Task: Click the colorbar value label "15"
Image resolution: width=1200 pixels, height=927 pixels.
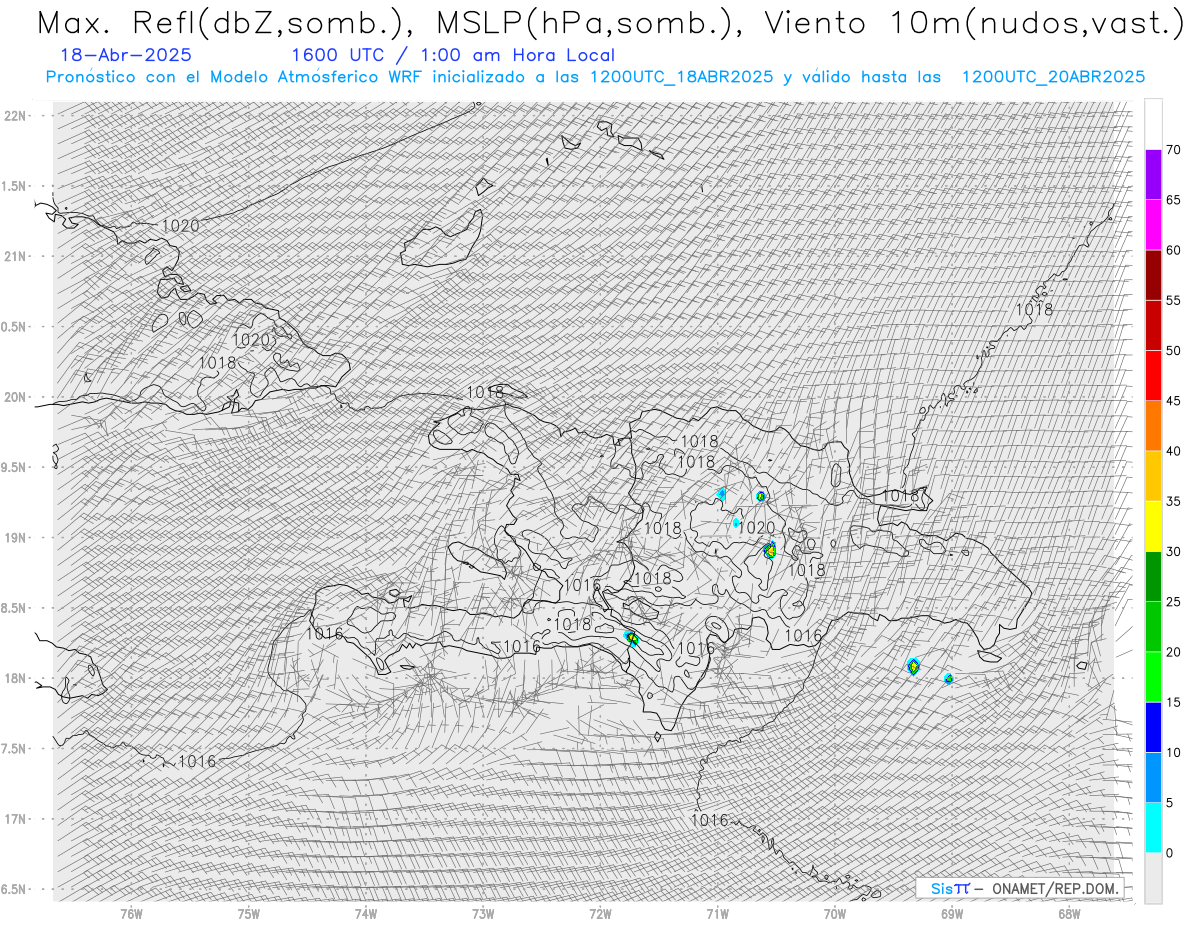Action: point(1173,702)
